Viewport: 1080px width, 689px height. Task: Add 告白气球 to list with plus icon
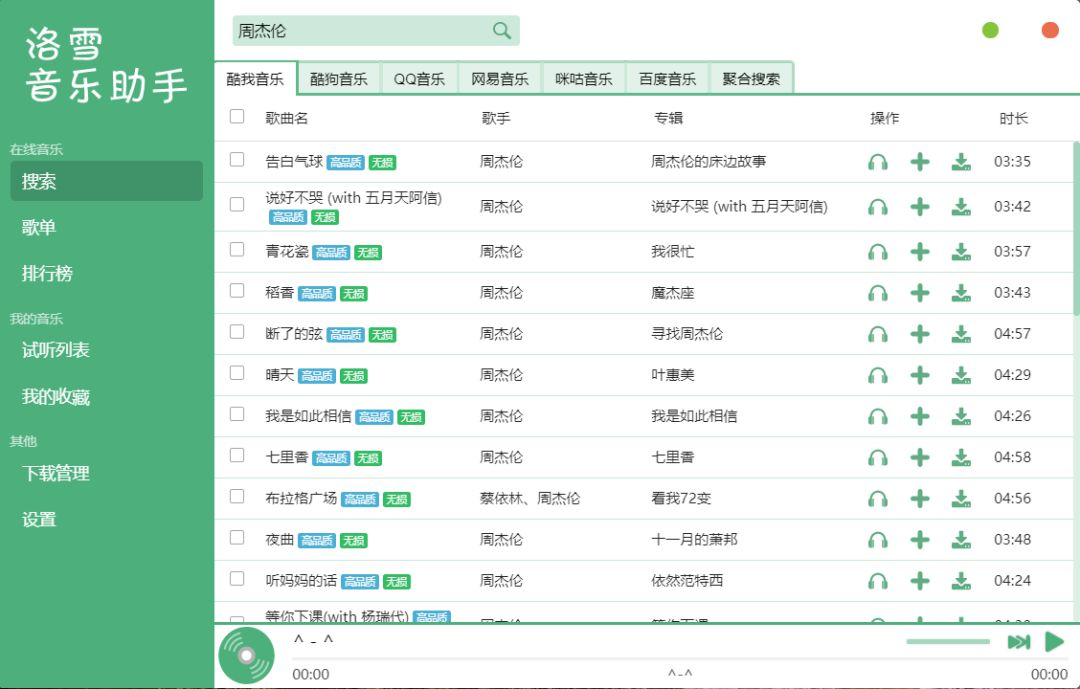pos(920,162)
